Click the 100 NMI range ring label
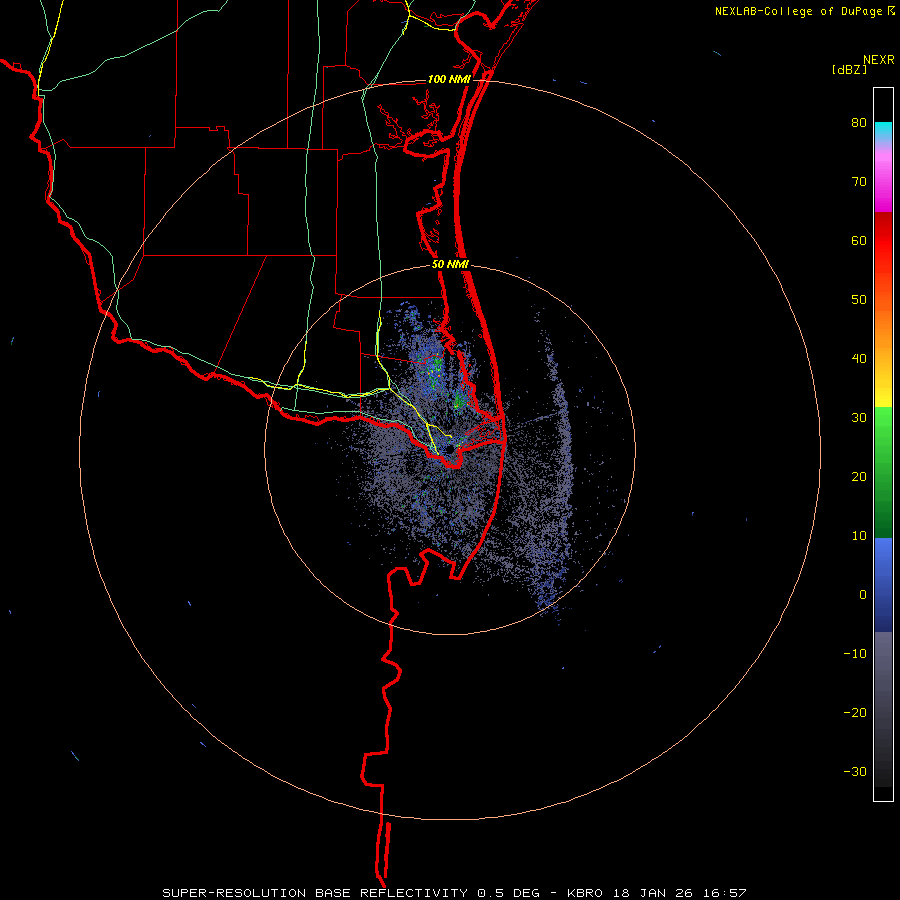 pyautogui.click(x=449, y=79)
